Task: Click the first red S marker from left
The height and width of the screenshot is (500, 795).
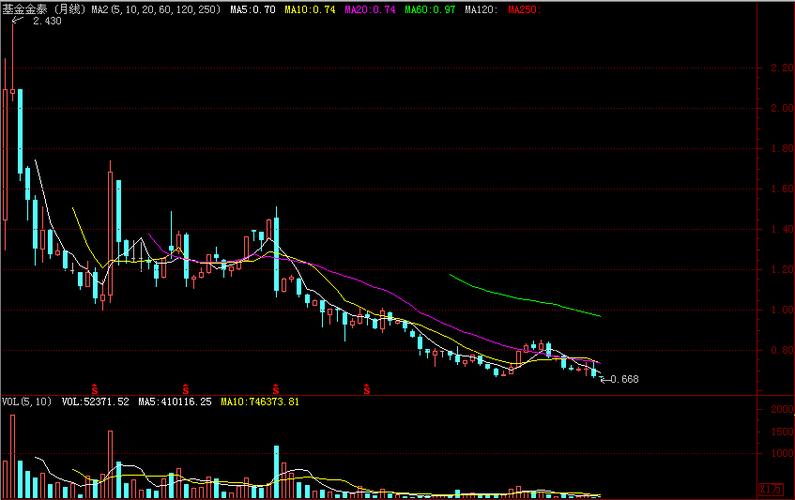Action: click(x=96, y=387)
